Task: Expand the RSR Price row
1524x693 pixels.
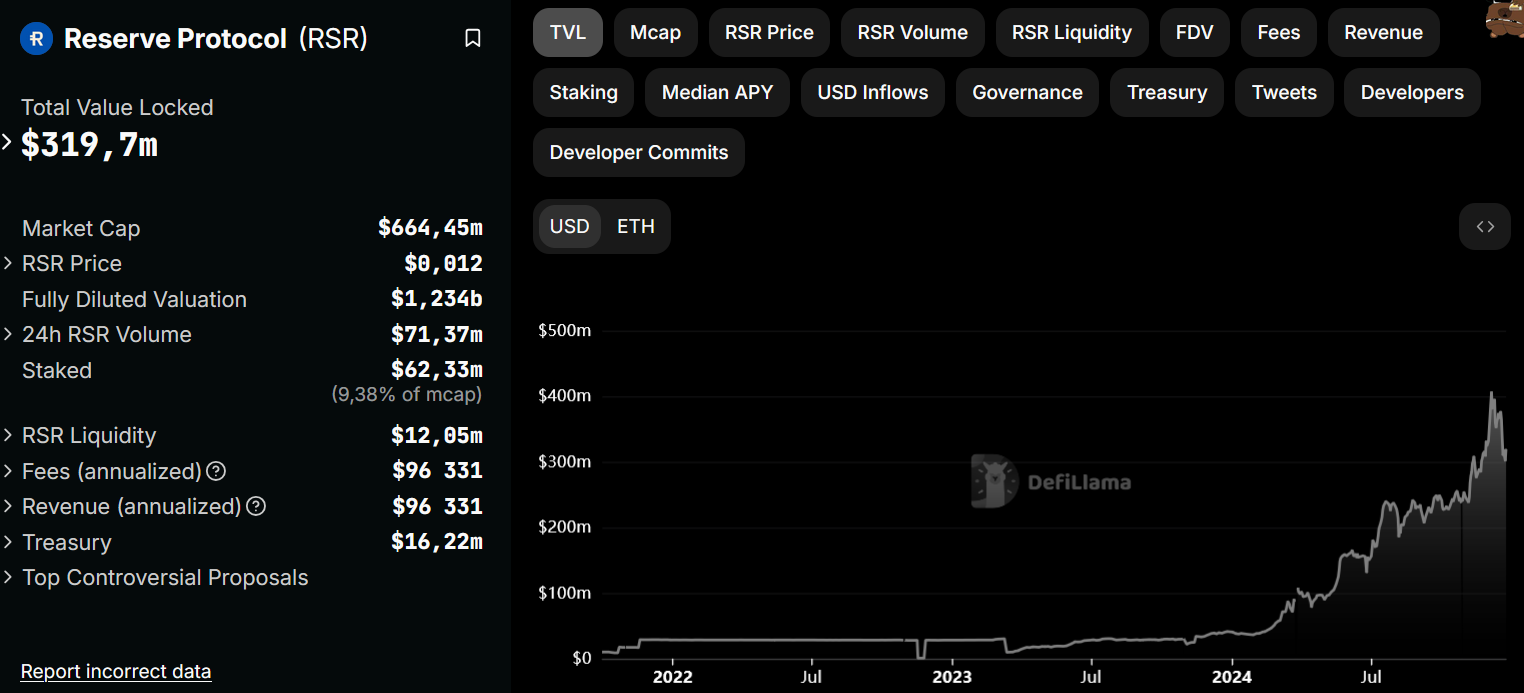Action: pyautogui.click(x=9, y=264)
